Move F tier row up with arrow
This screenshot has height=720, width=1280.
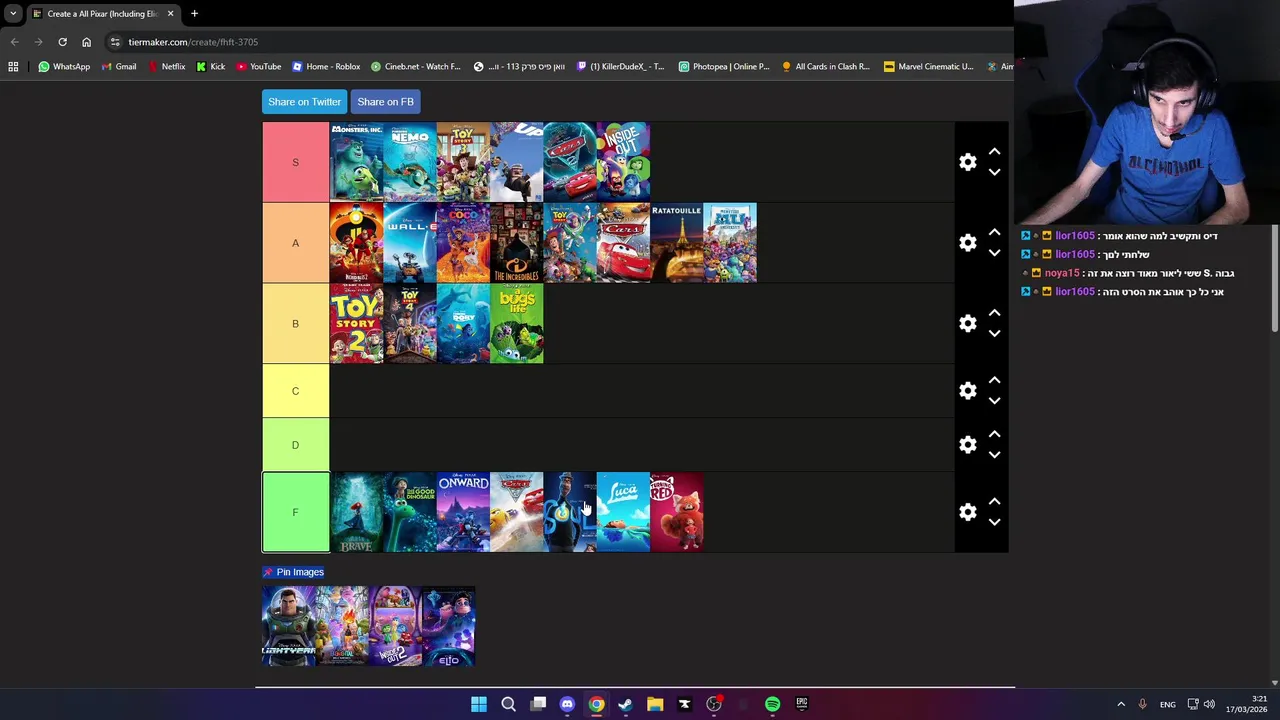(x=994, y=502)
